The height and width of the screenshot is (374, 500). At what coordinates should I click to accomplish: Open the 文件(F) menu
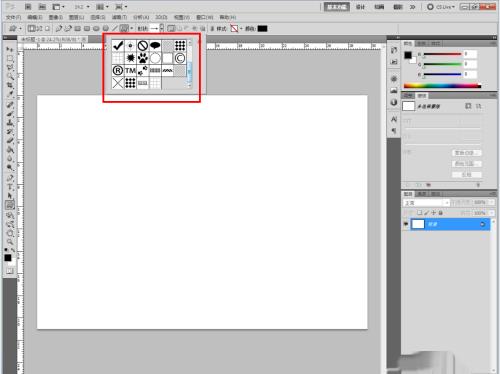[13, 17]
